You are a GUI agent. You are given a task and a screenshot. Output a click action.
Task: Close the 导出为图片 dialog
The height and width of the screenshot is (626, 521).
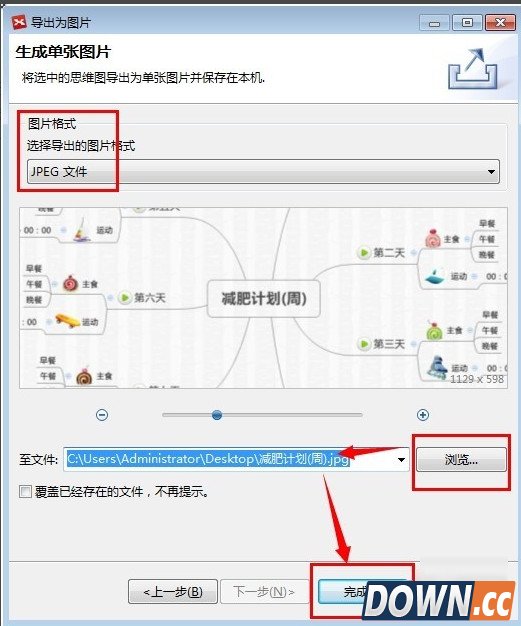pos(499,23)
